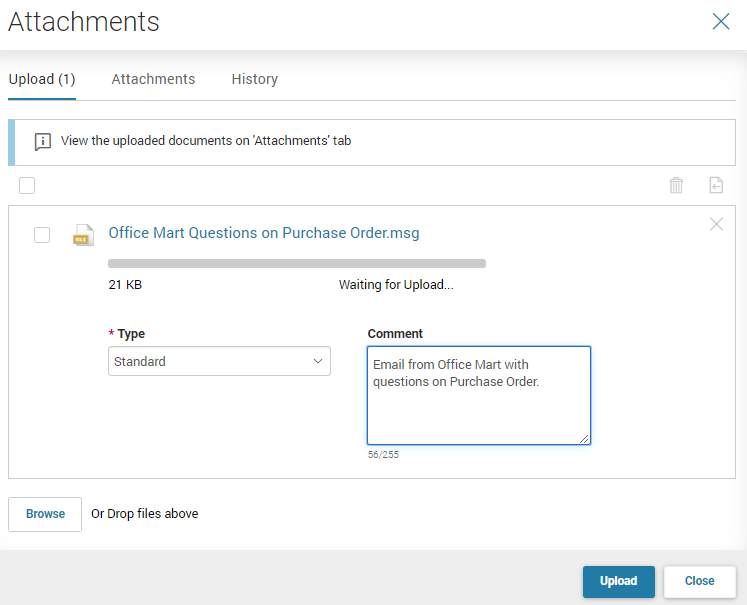Remove the file with the X icon
Screen dimensions: 747x605
tap(717, 224)
